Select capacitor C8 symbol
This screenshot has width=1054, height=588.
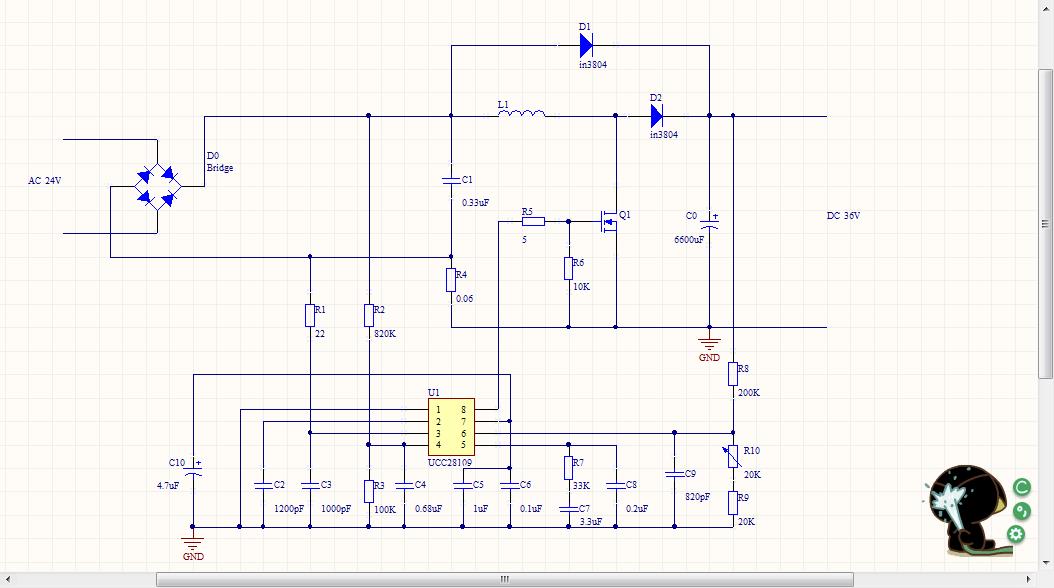pos(616,485)
